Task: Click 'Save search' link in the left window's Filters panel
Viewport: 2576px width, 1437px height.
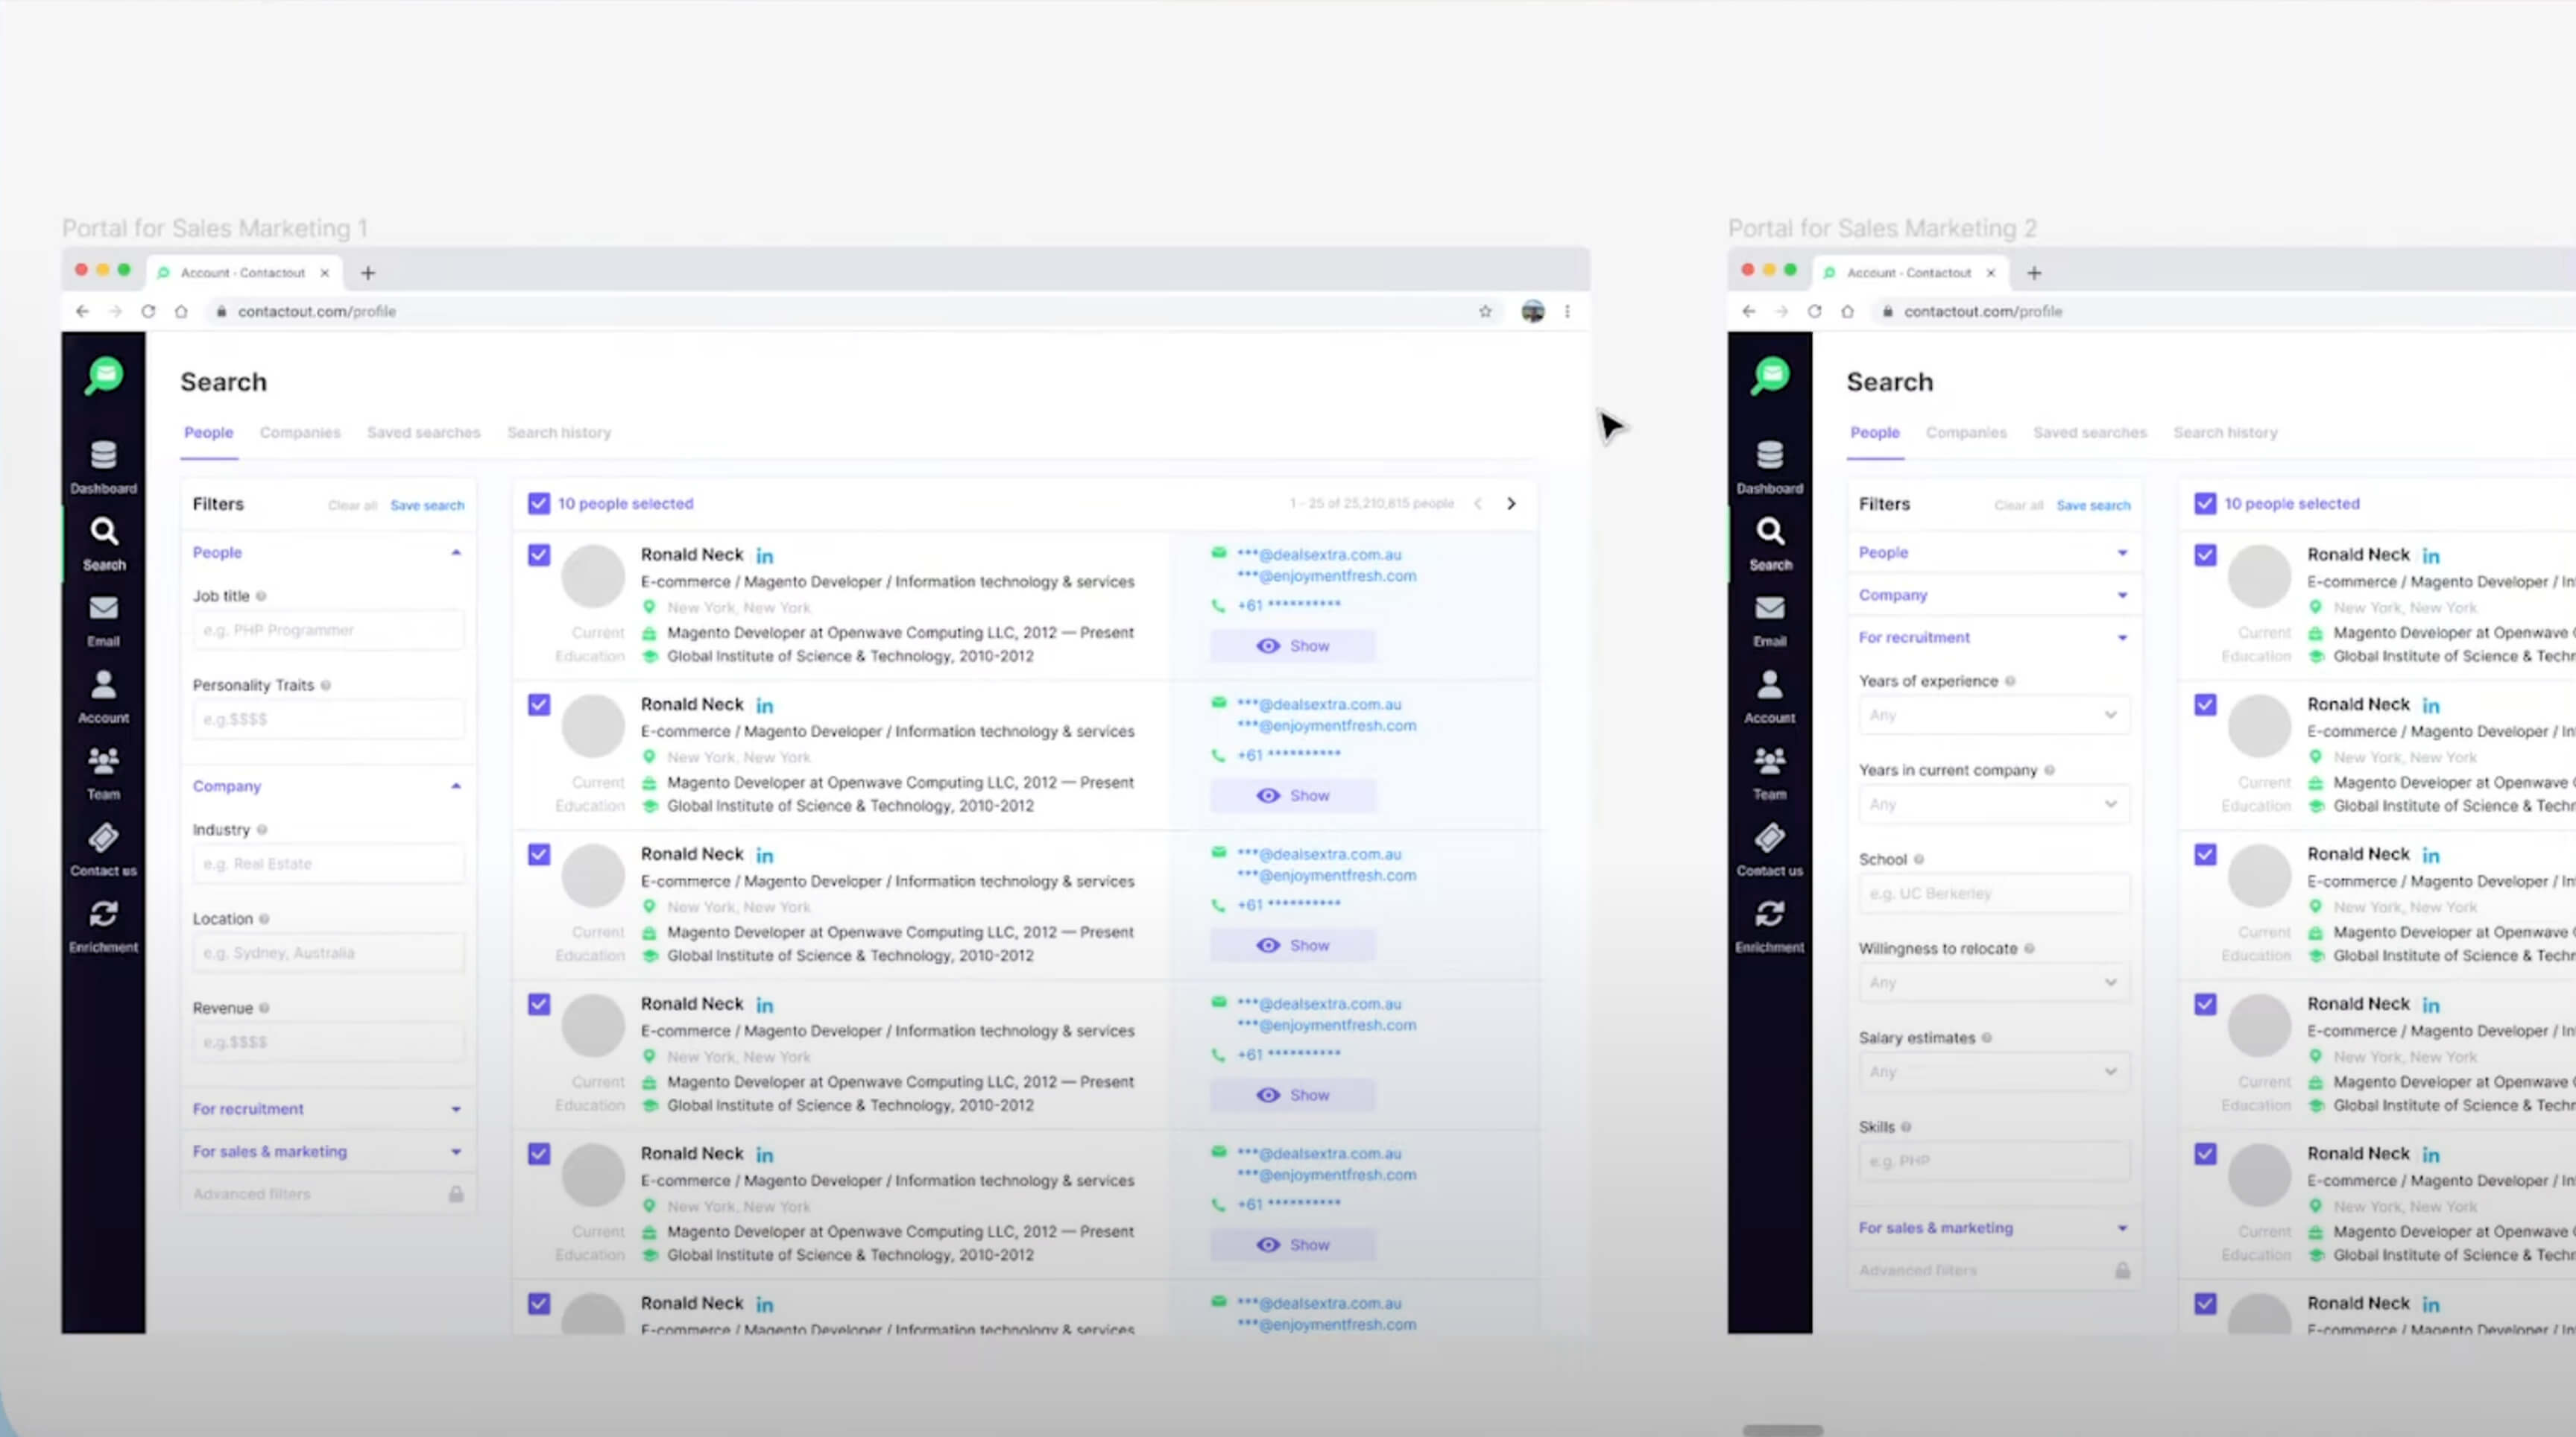Action: [x=427, y=506]
